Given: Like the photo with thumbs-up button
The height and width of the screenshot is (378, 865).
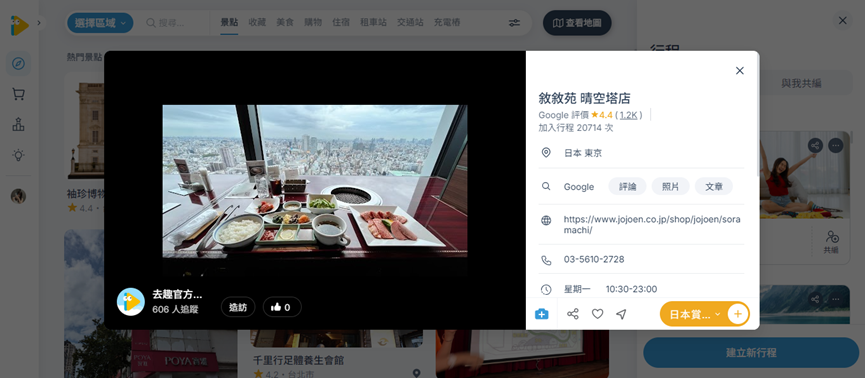Looking at the screenshot, I should [282, 307].
